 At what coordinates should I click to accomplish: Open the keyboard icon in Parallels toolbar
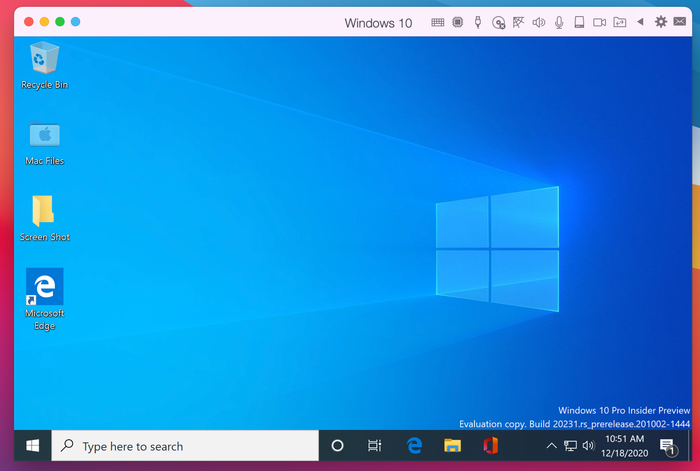[x=438, y=22]
